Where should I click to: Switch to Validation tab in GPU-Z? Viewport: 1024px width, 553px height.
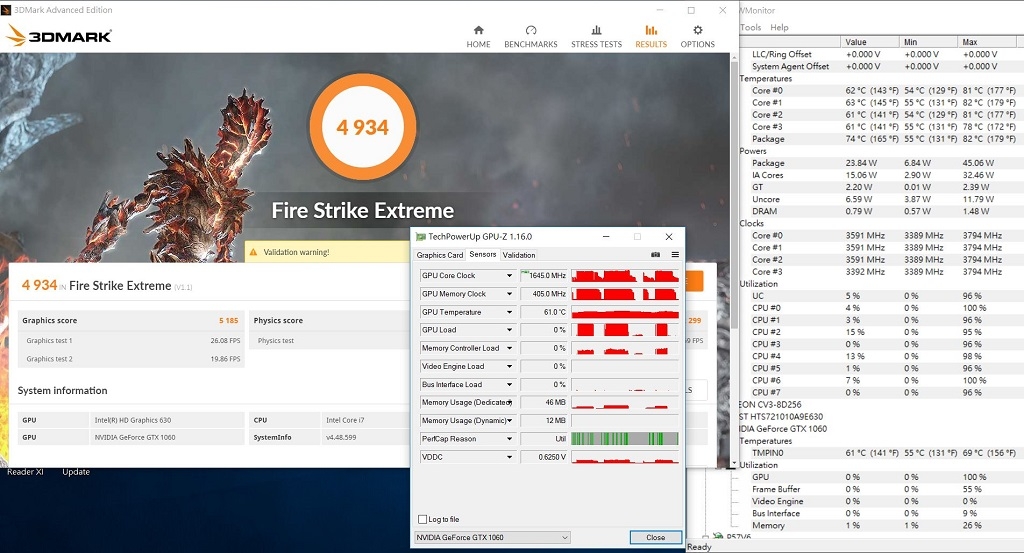click(x=519, y=255)
